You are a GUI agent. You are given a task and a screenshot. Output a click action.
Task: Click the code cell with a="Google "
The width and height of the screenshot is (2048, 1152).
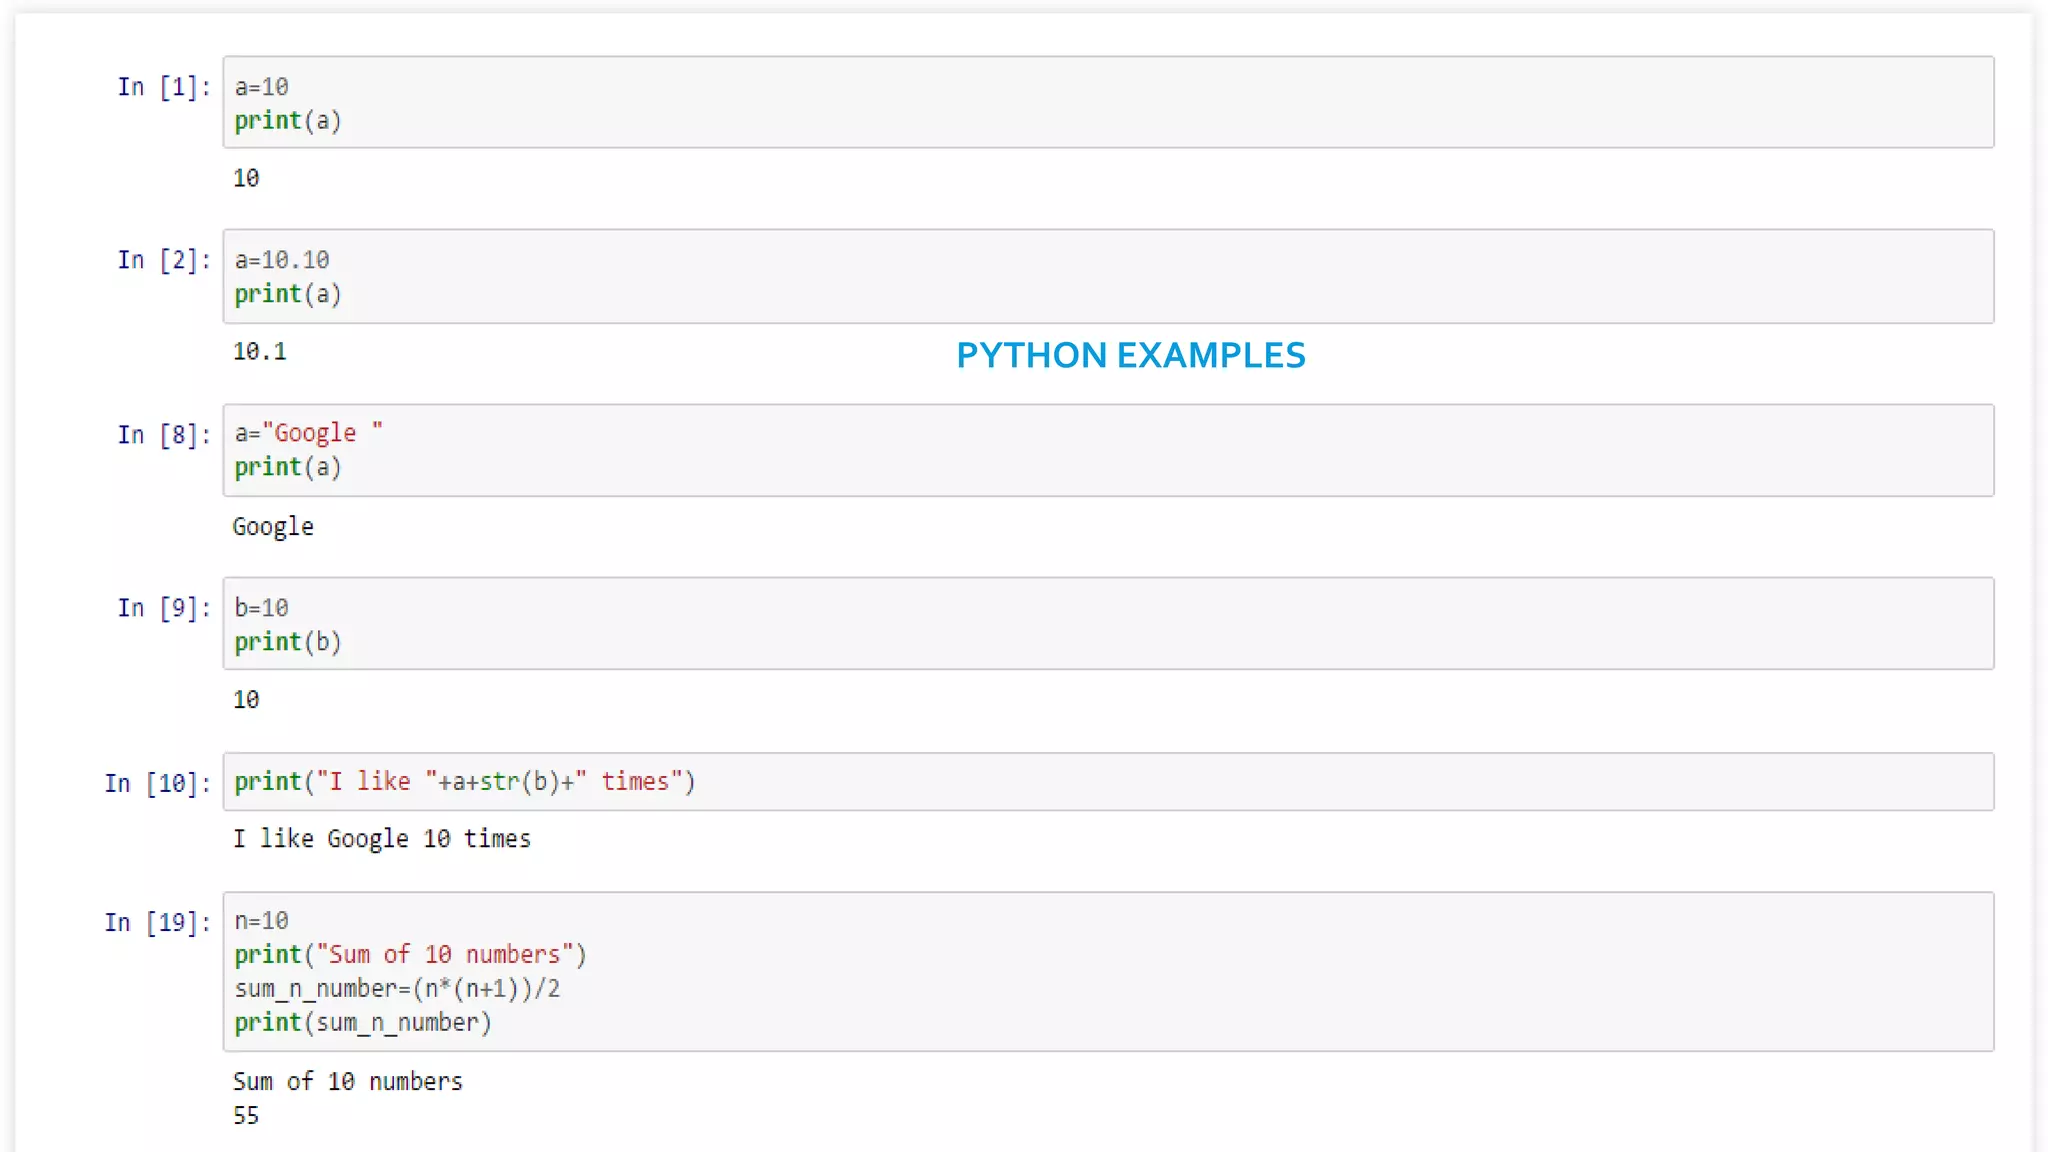point(1108,450)
